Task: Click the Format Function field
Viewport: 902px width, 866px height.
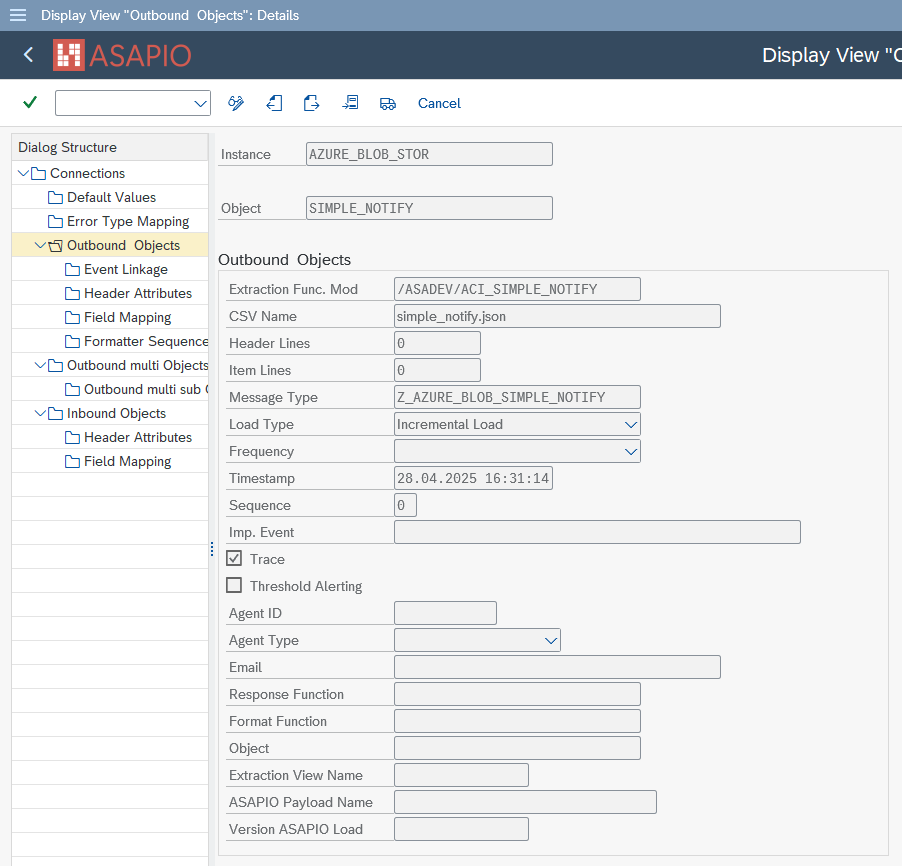Action: pyautogui.click(x=517, y=721)
